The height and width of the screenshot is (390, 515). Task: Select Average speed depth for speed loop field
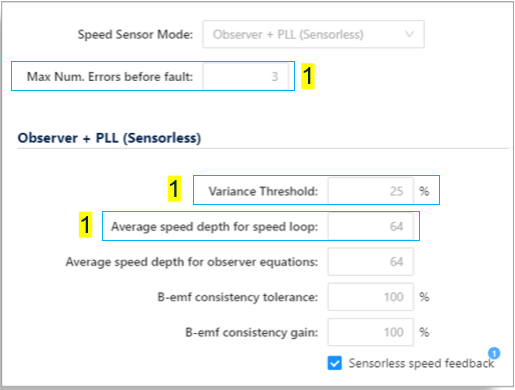[x=371, y=227]
